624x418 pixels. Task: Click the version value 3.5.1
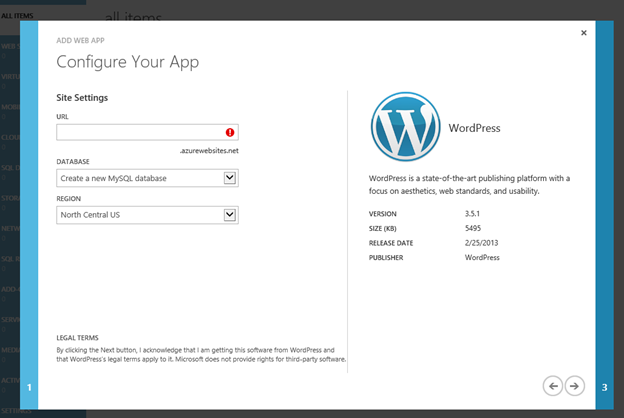coord(472,214)
